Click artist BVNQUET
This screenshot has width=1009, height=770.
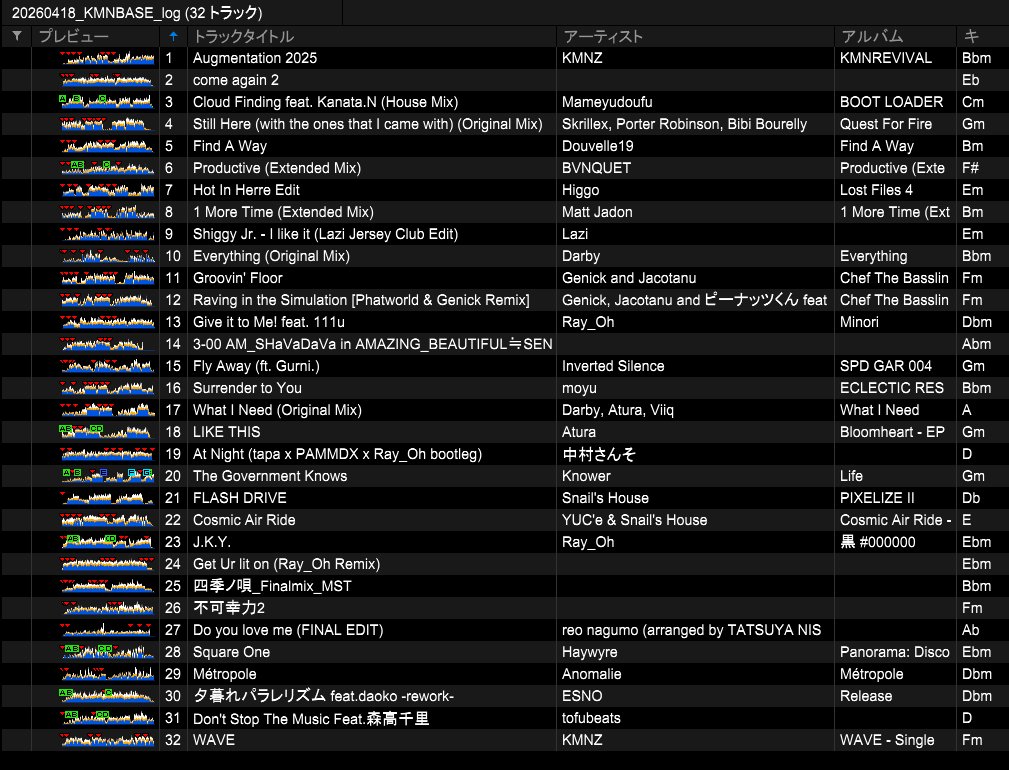tap(596, 168)
